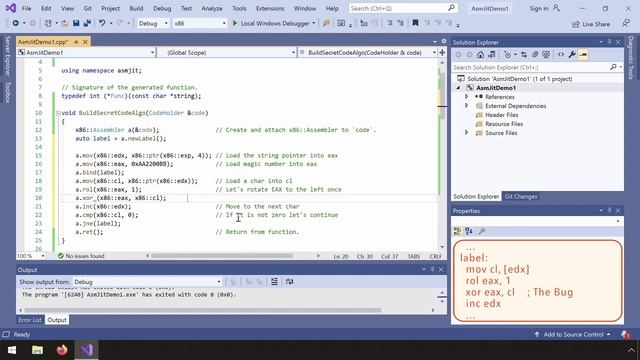
Task: Click the Navigate Backward toolbar icon
Action: [x=16, y=23]
